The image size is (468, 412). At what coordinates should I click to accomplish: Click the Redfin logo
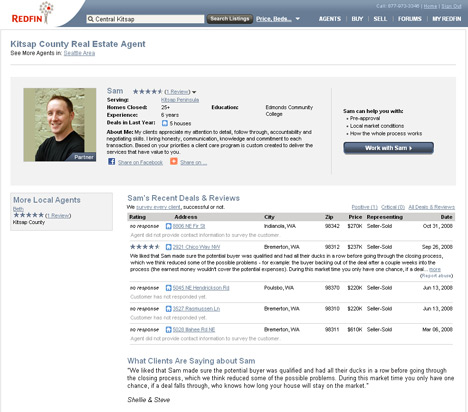(x=32, y=13)
